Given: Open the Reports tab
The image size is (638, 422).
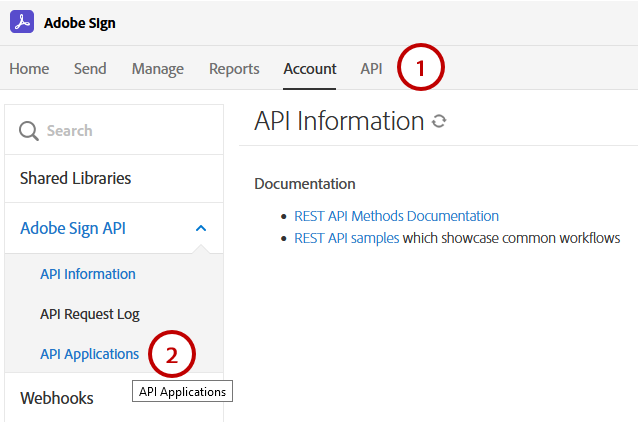Looking at the screenshot, I should tap(234, 69).
